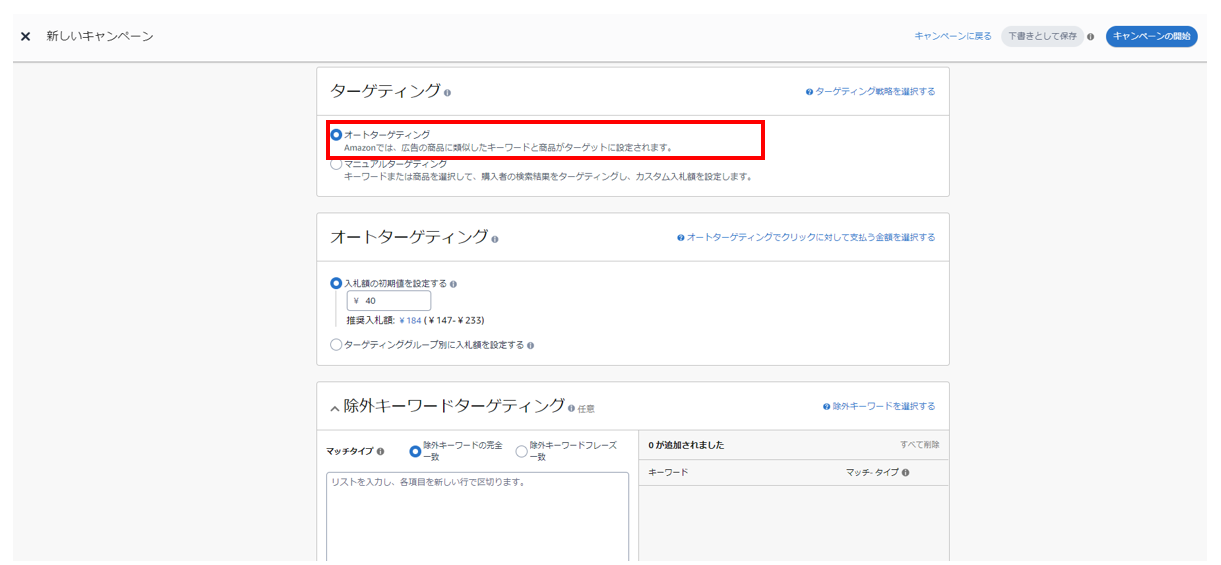This screenshot has width=1221, height=565.
Task: Click the default bid input showing 40
Action: 389,301
